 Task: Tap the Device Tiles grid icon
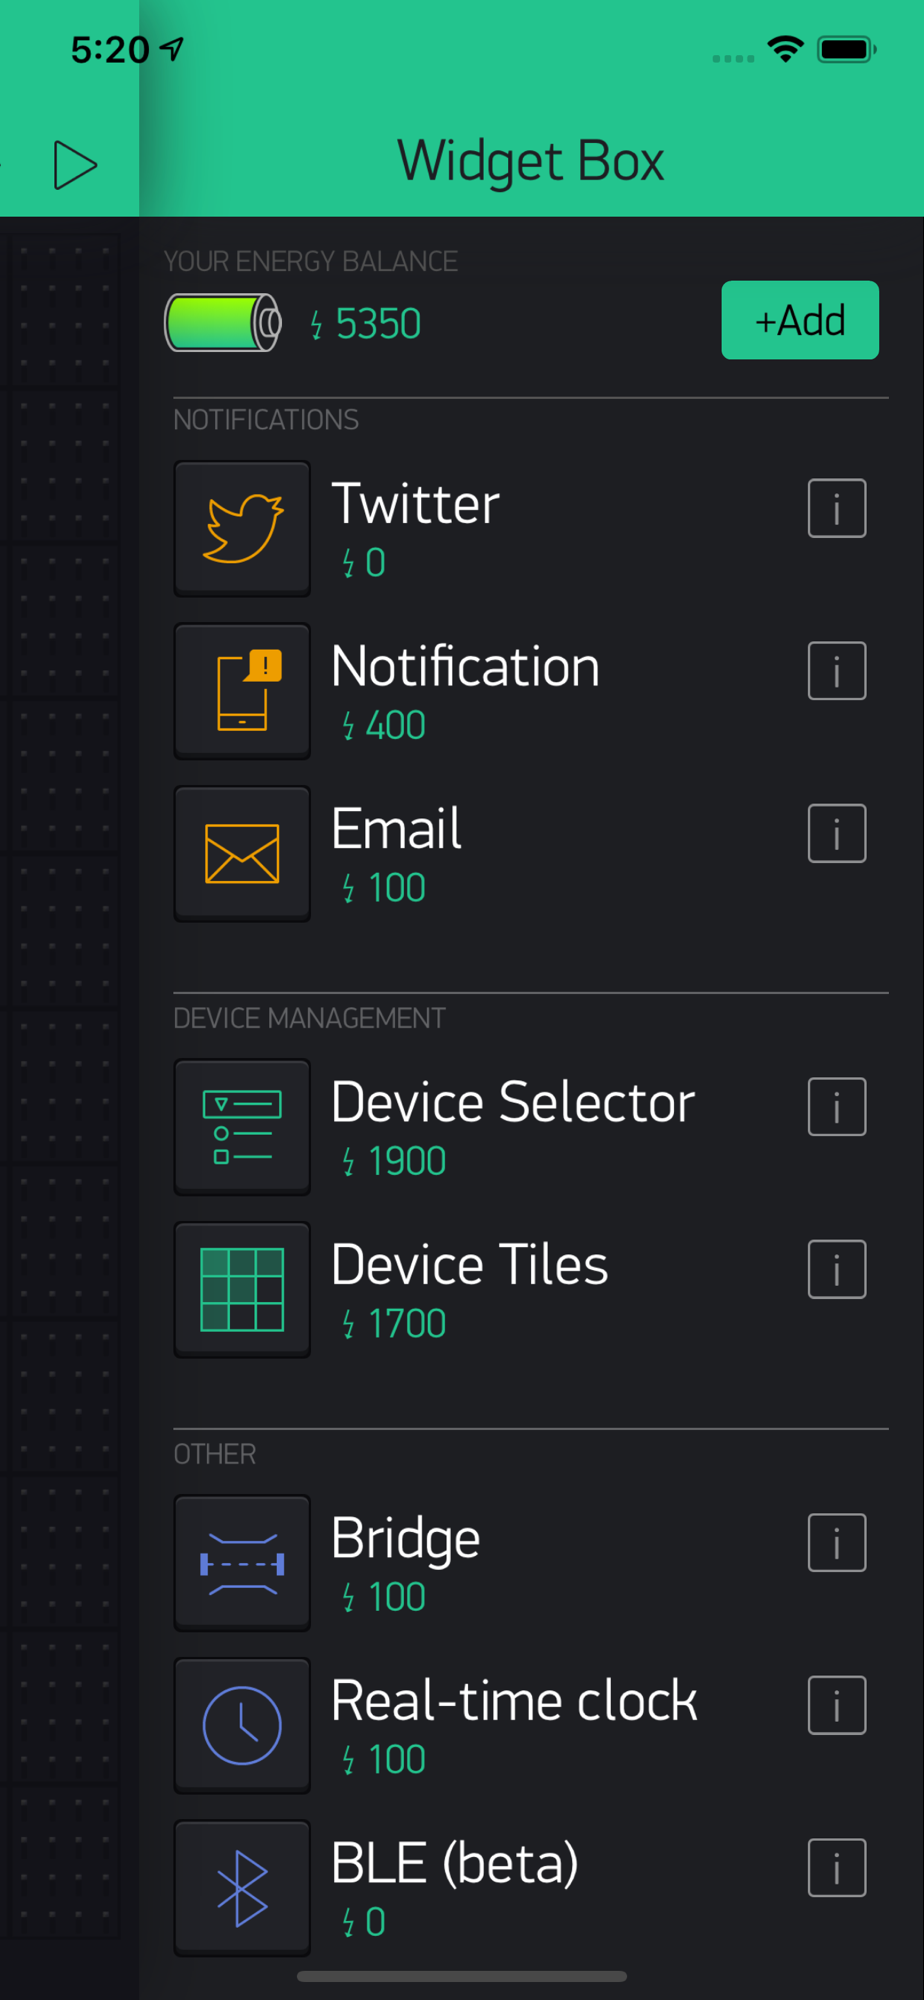click(242, 1289)
